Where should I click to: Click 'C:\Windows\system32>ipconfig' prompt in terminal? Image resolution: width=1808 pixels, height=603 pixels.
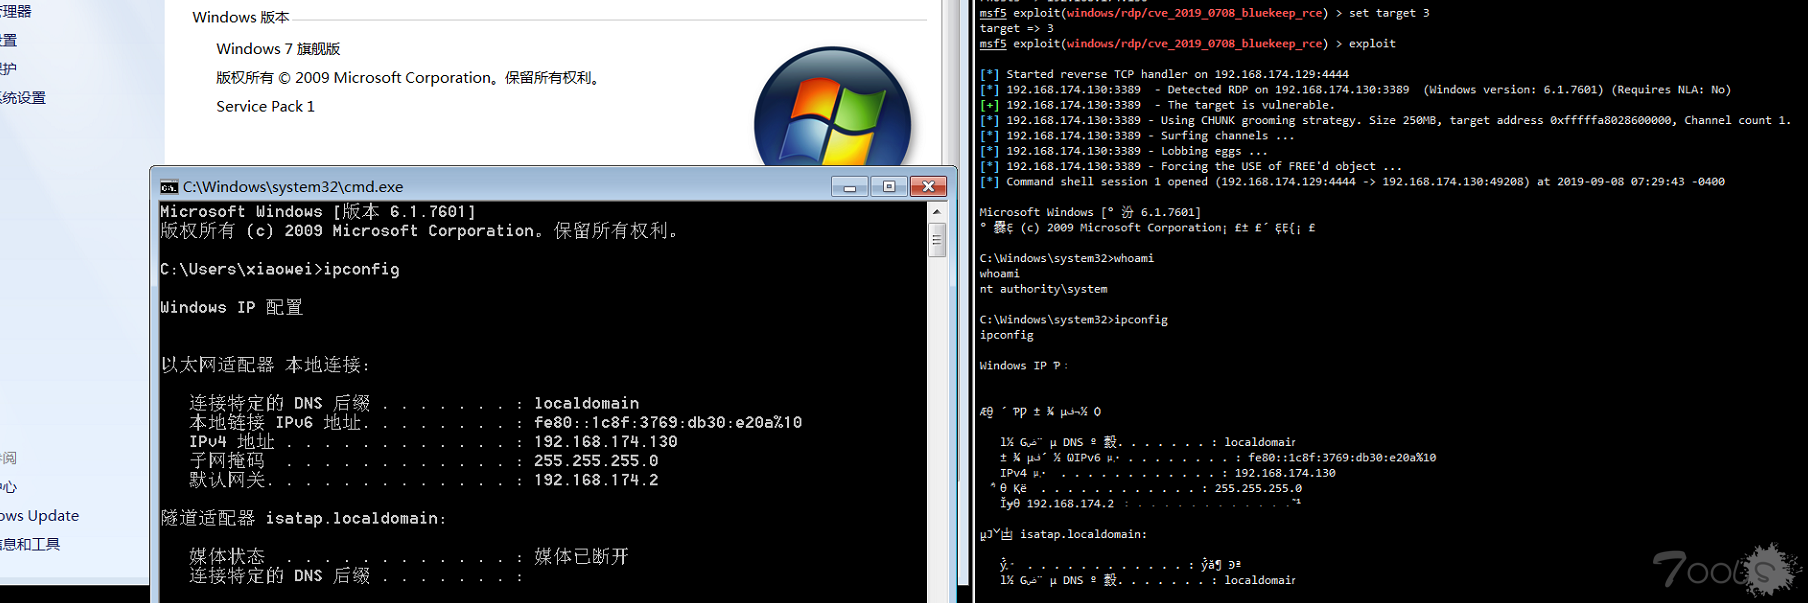click(x=1074, y=320)
